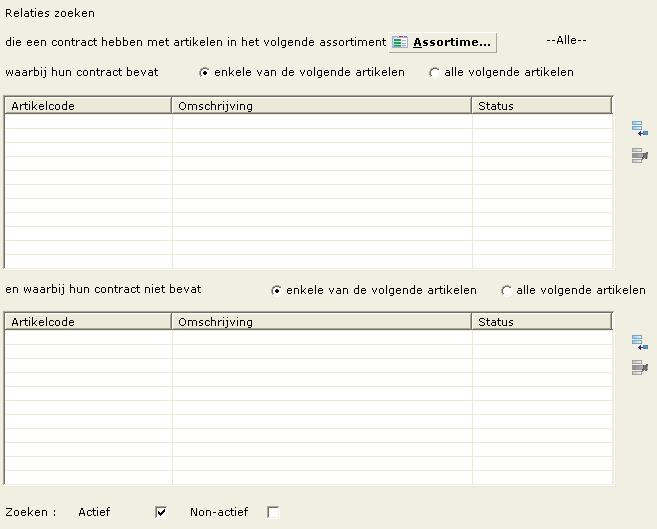Click the add-row icon beside the upper article table
Viewport: 657px width, 529px height.
point(640,128)
